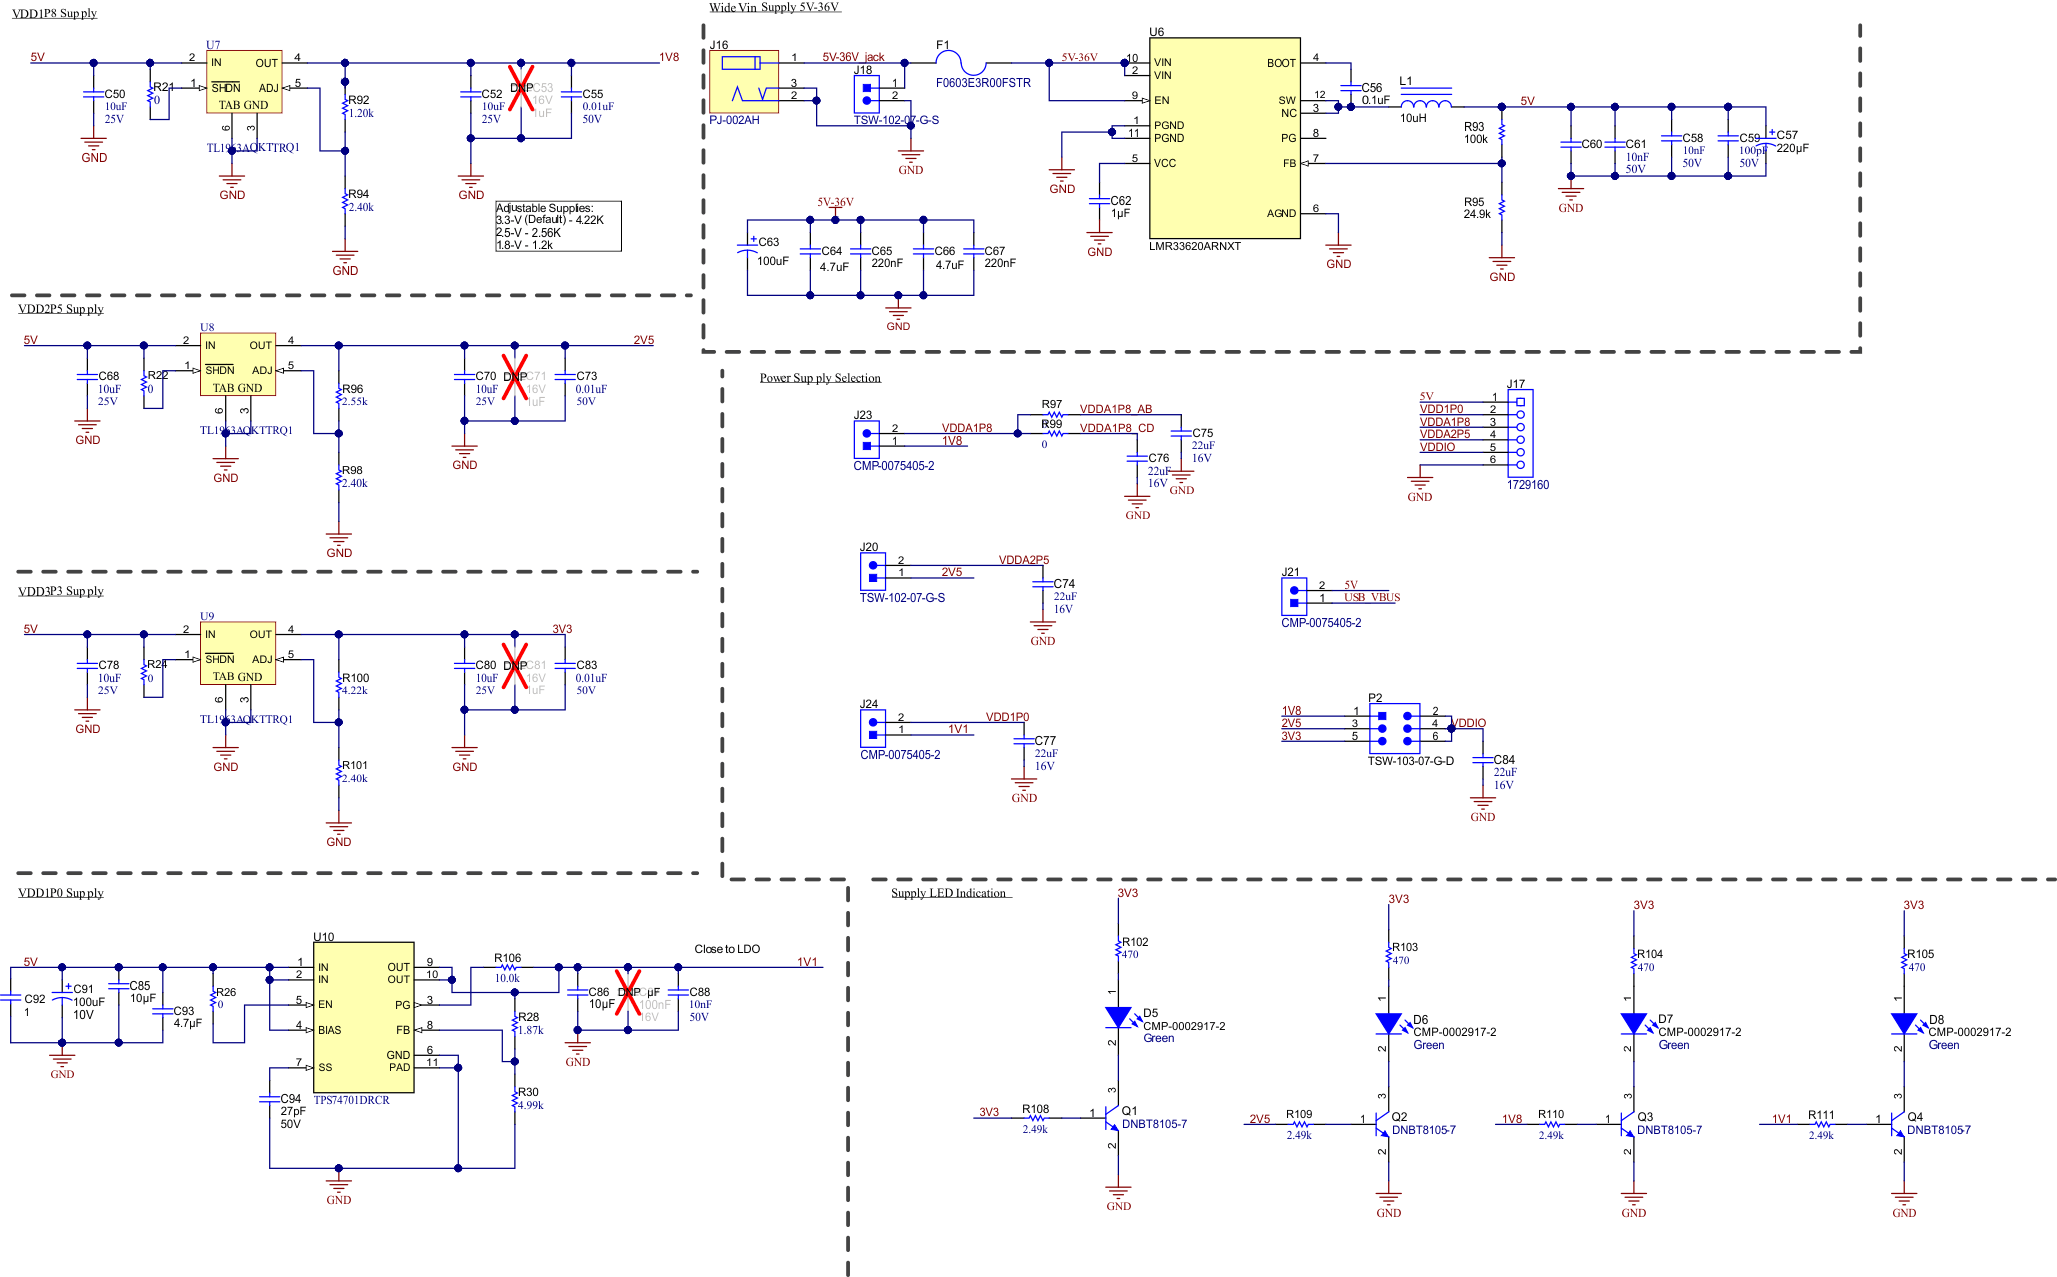Select the U9 LDO regulator symbol

click(x=238, y=654)
